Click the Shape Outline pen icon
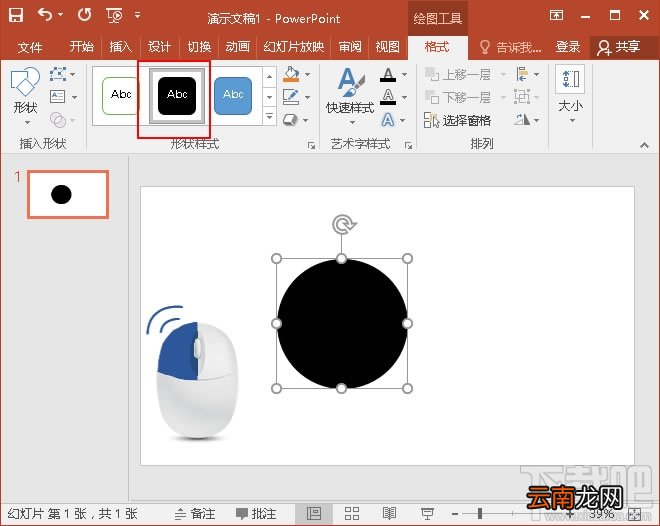 [x=291, y=97]
